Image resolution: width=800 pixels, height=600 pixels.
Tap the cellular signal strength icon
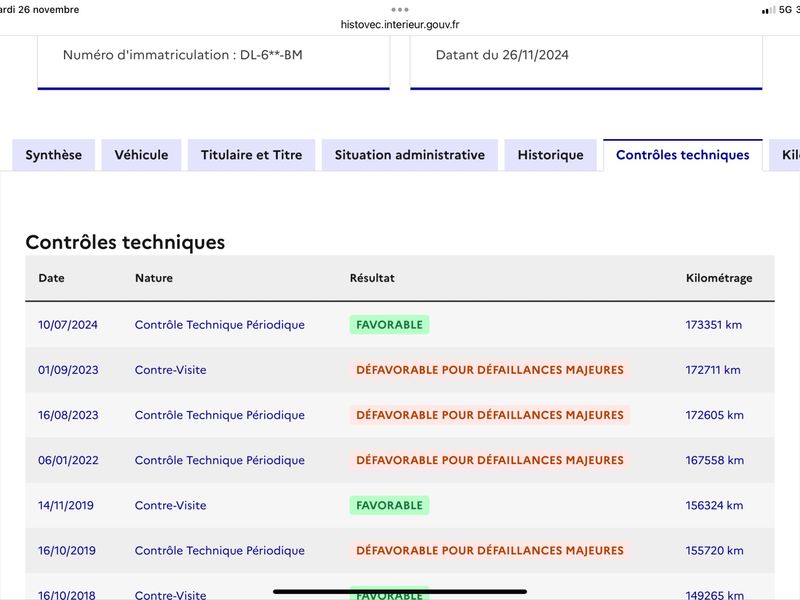pyautogui.click(x=768, y=10)
